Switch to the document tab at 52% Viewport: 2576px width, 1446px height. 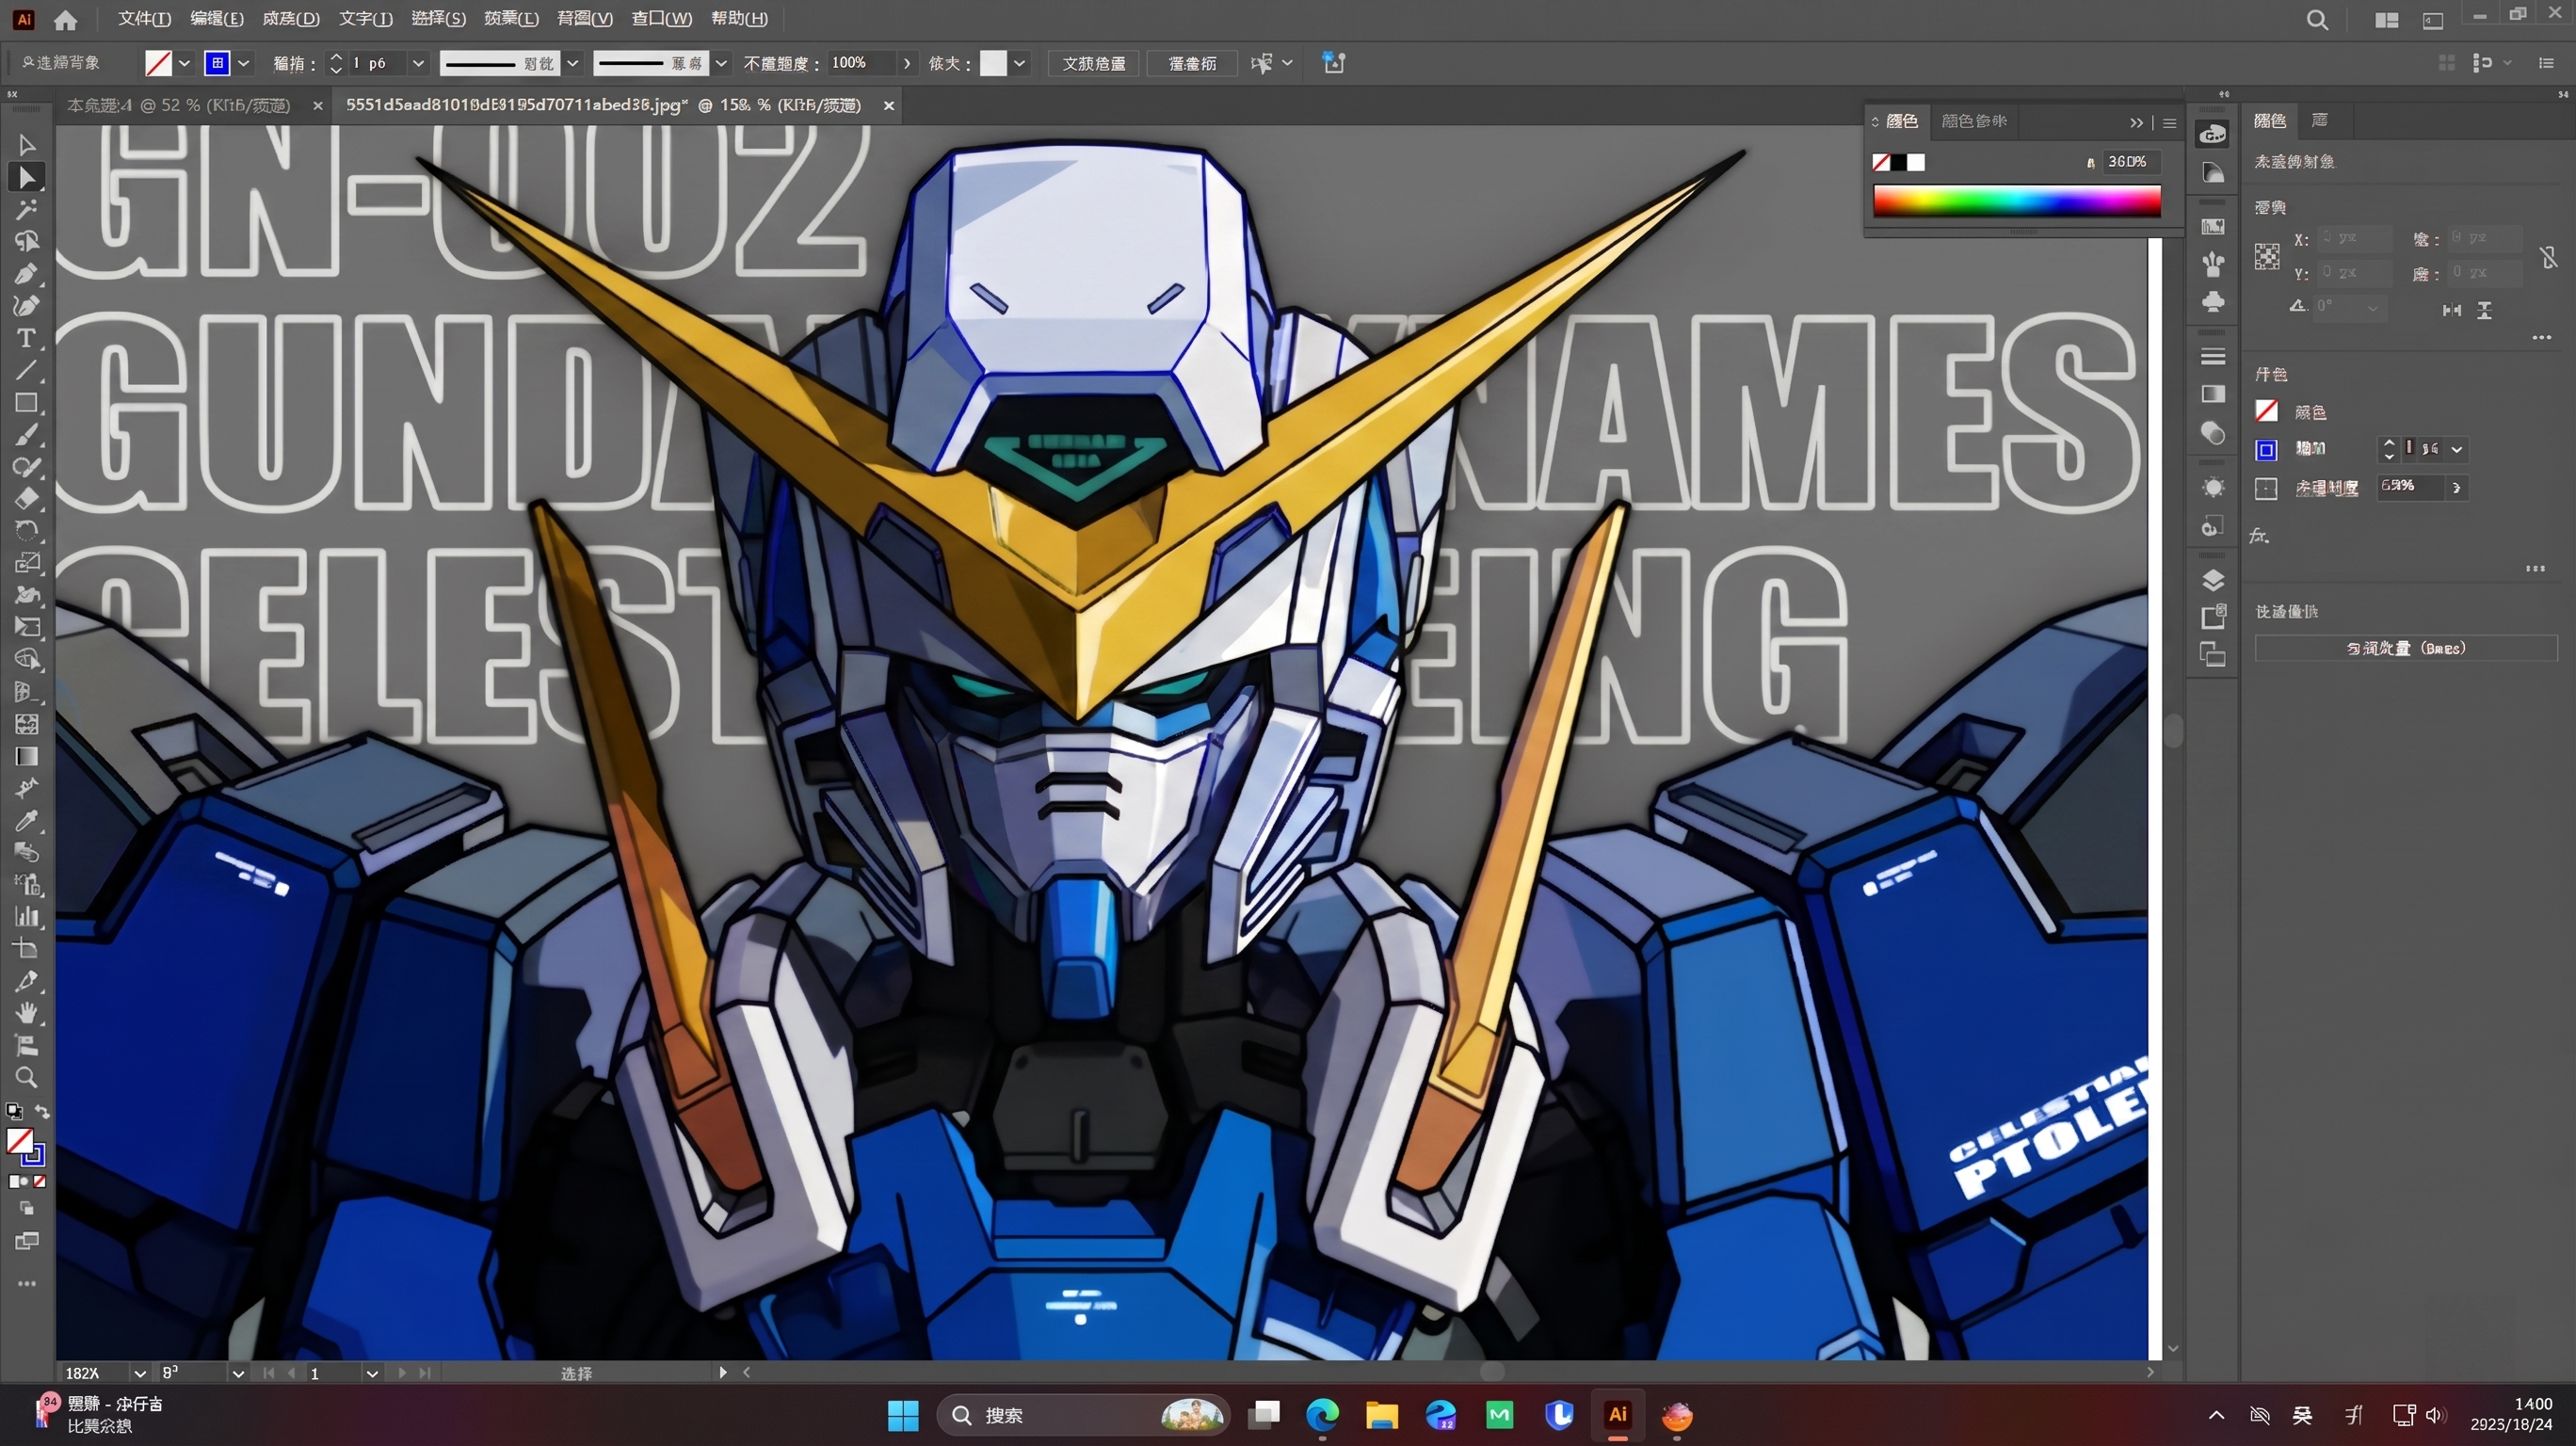pos(179,105)
